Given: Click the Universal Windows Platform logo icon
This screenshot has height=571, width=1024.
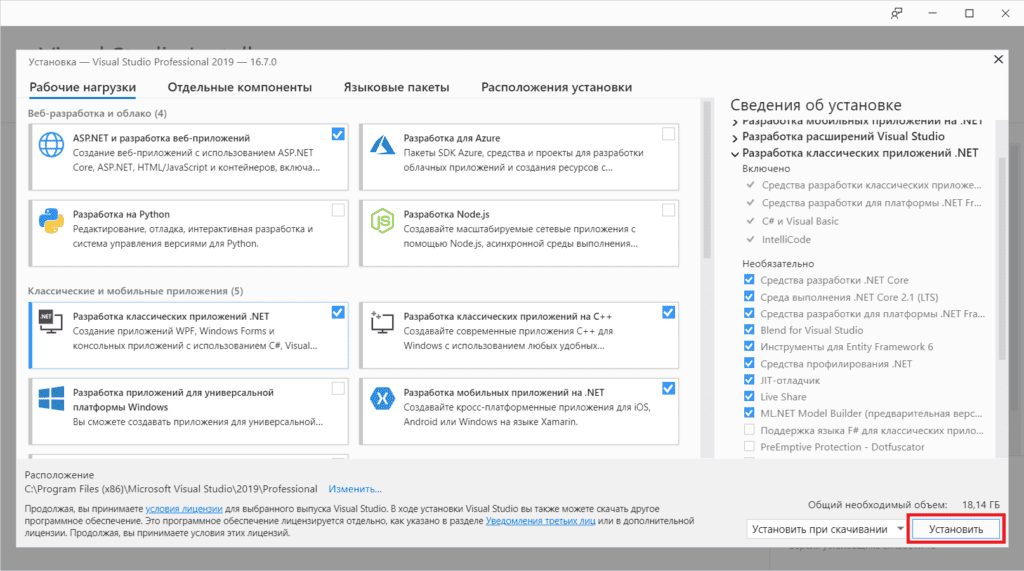Looking at the screenshot, I should coord(51,398).
